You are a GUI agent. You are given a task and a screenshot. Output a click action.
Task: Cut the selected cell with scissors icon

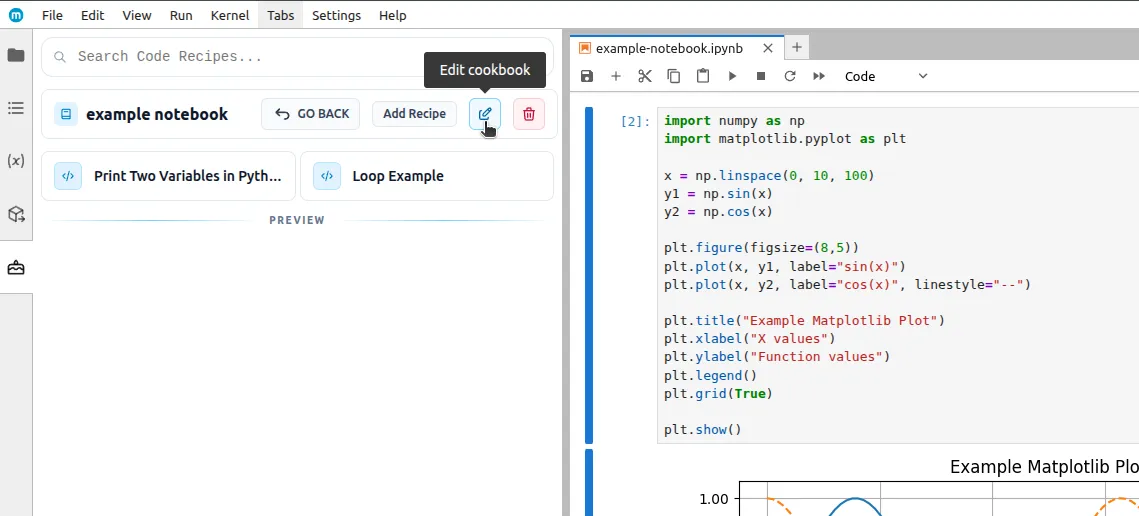[645, 76]
